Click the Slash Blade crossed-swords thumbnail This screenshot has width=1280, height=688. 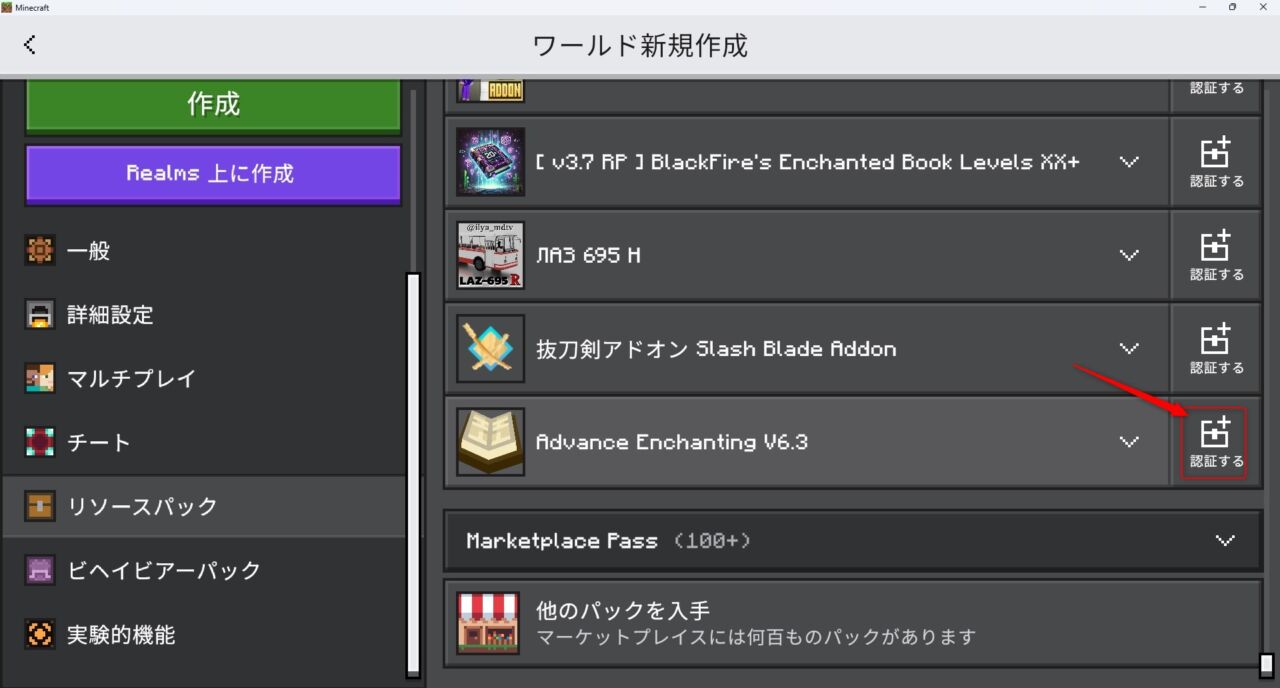490,349
